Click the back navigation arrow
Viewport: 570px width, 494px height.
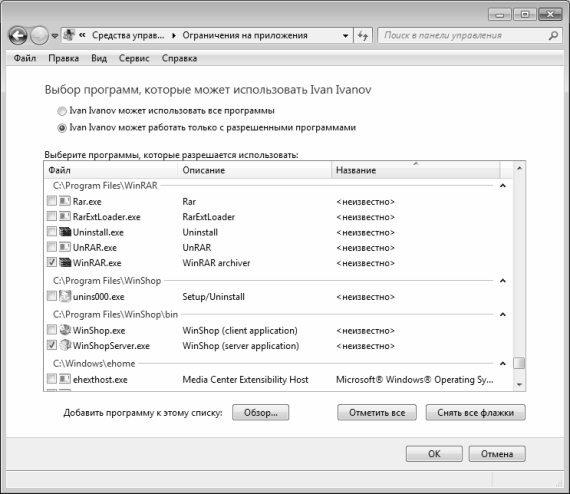pyautogui.click(x=18, y=36)
